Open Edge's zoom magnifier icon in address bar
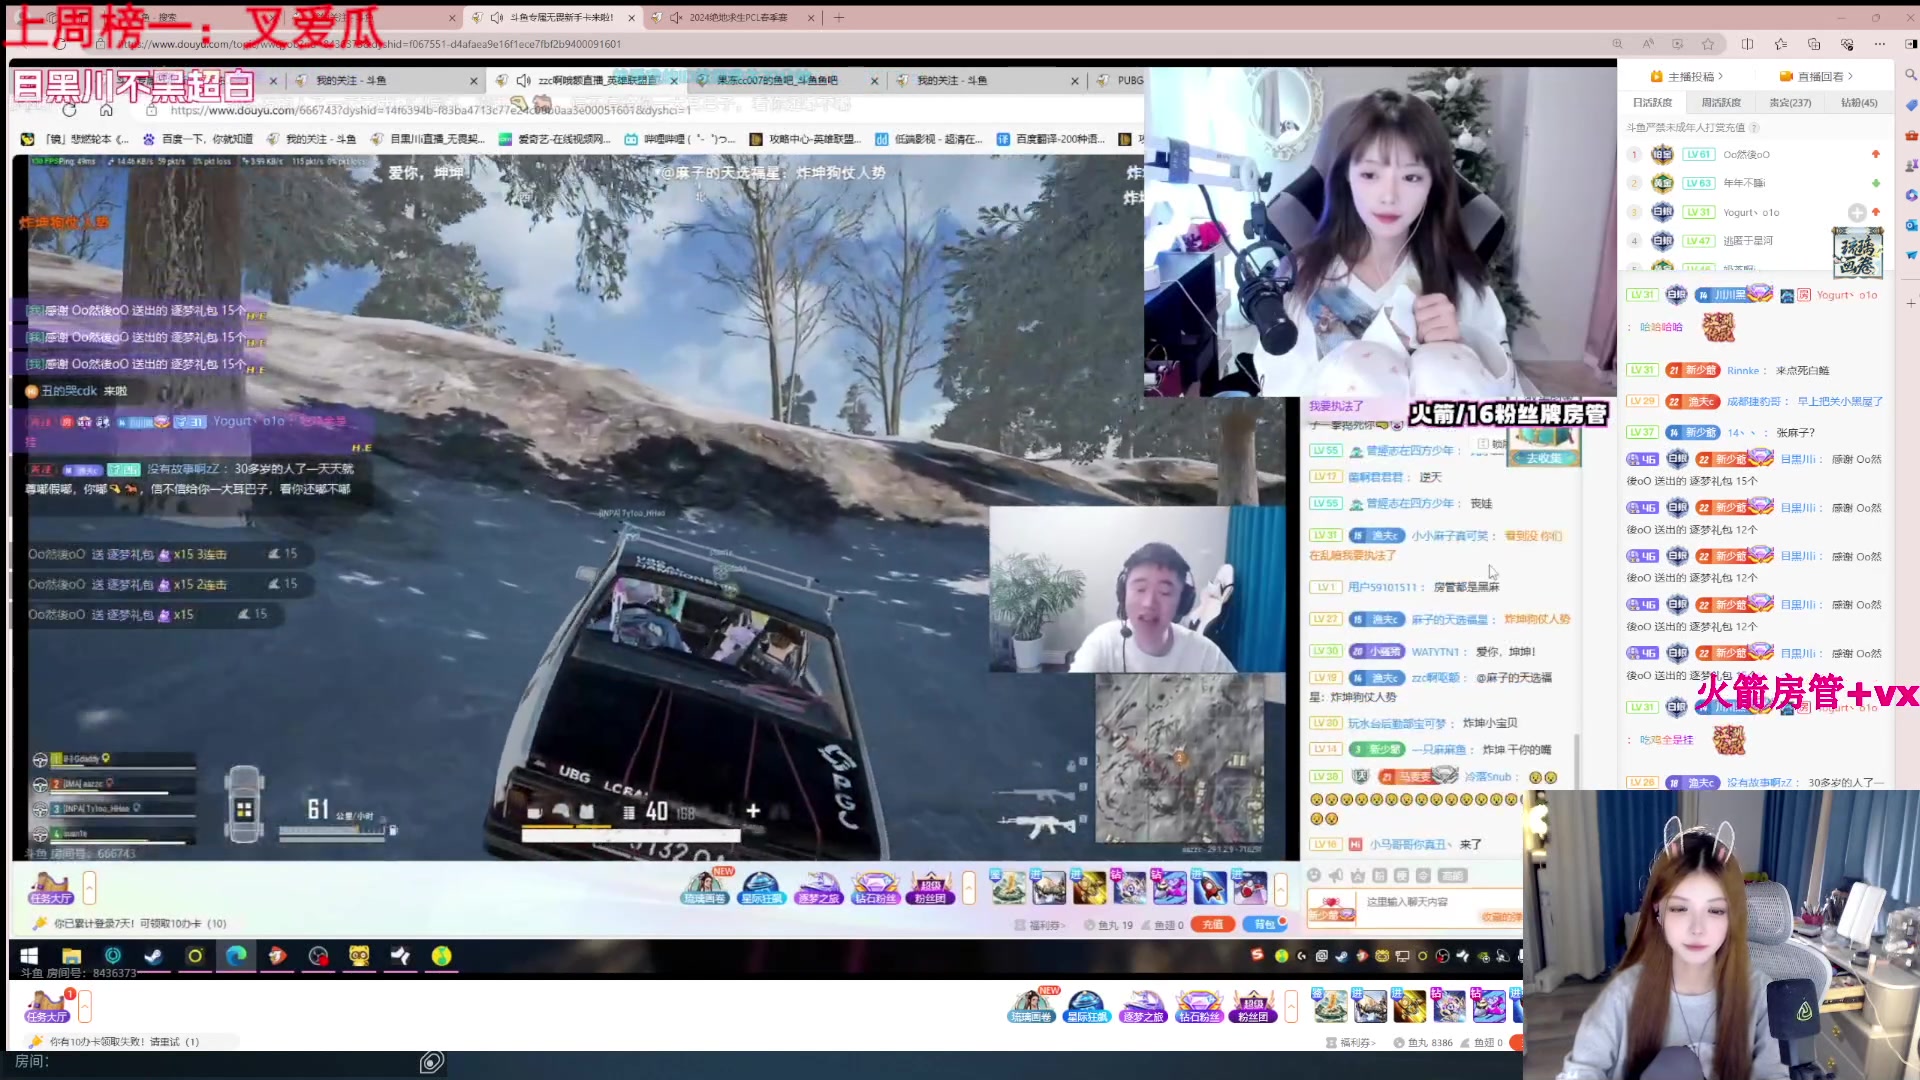The image size is (1920, 1080). tap(1617, 44)
